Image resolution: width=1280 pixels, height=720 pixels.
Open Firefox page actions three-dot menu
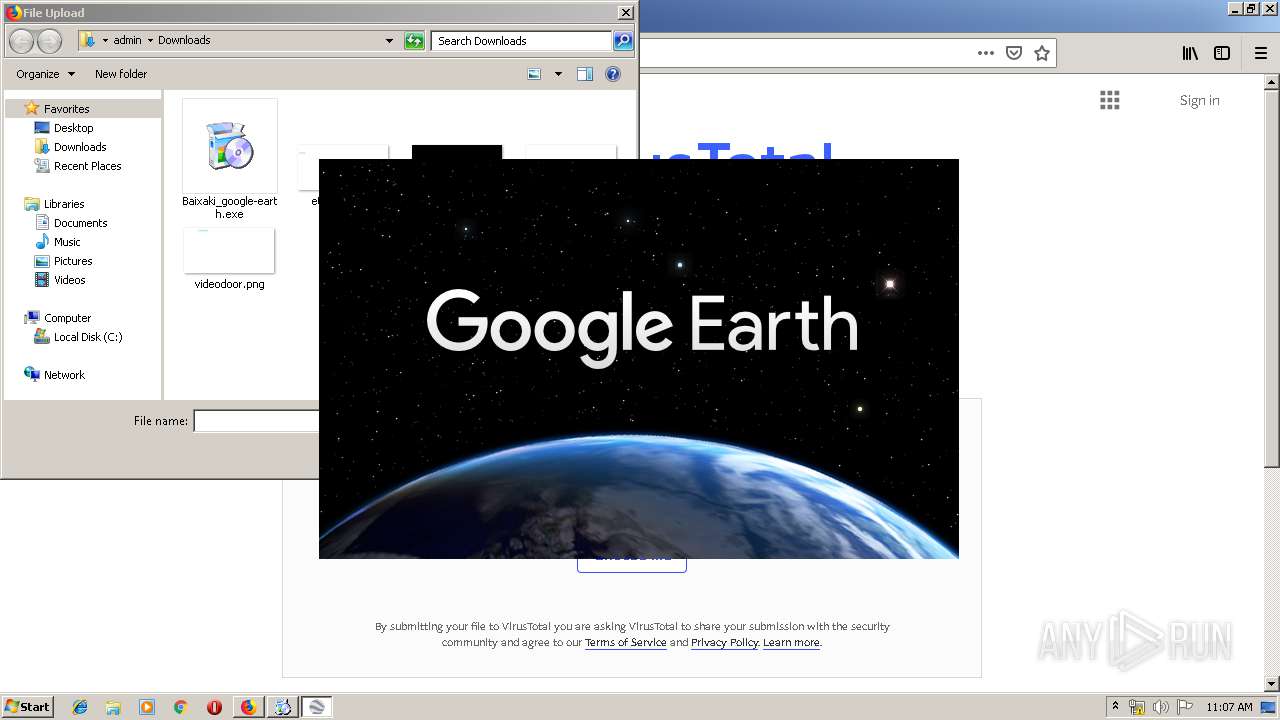click(986, 53)
